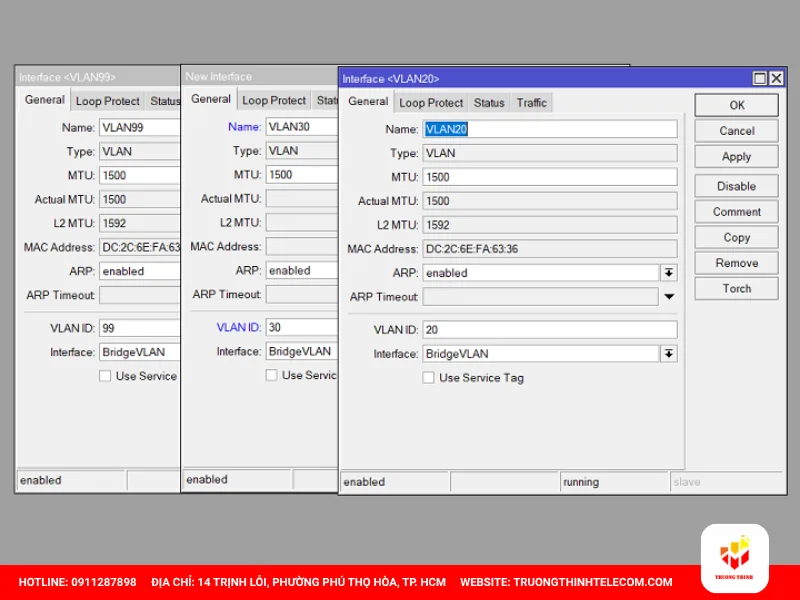
Task: Click the Name field containing VLAN30
Action: coord(301,127)
